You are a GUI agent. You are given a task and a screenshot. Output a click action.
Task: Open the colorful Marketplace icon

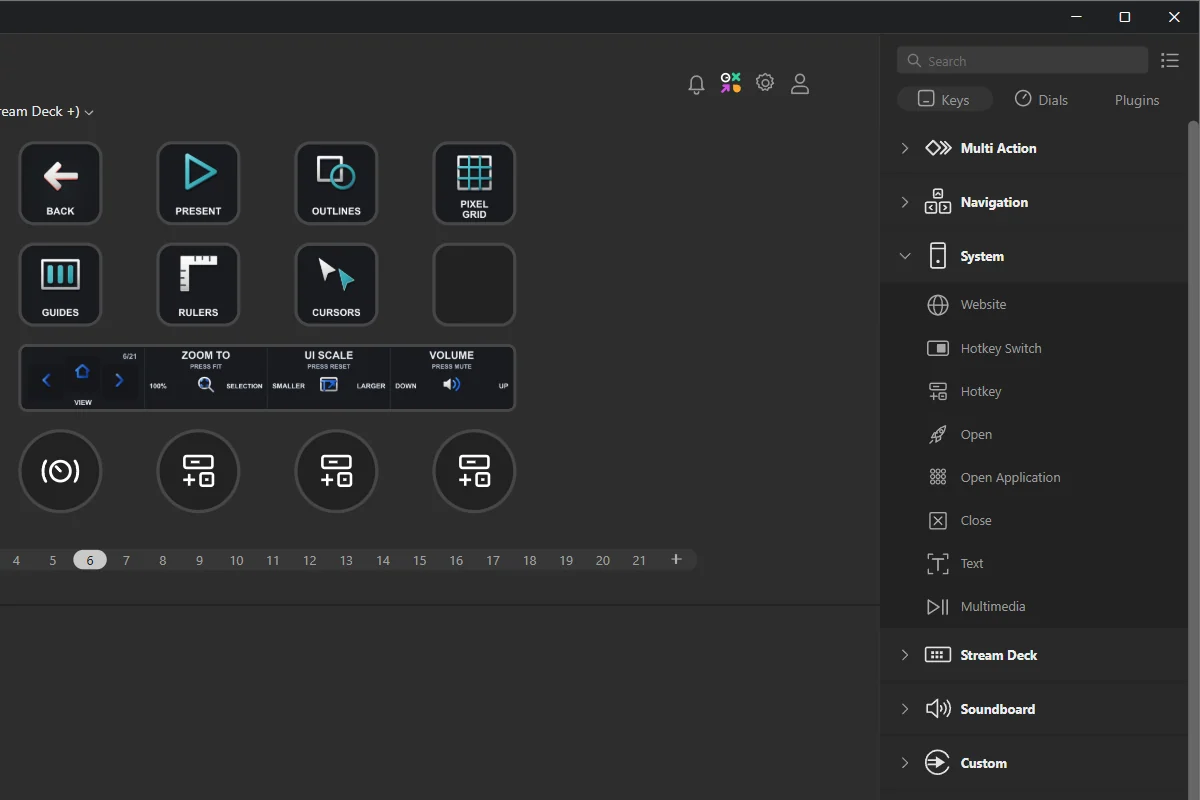(731, 83)
